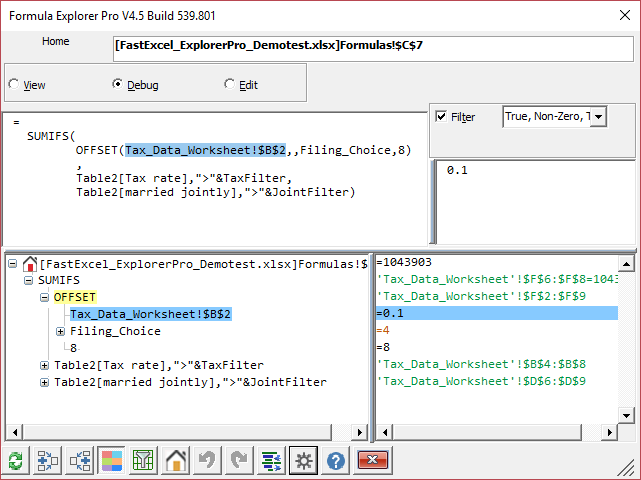Click the 'Tax_Data_Worksheet'!$F$6:$F$8 result row
Viewport: 641px width, 480px height.
coord(497,279)
